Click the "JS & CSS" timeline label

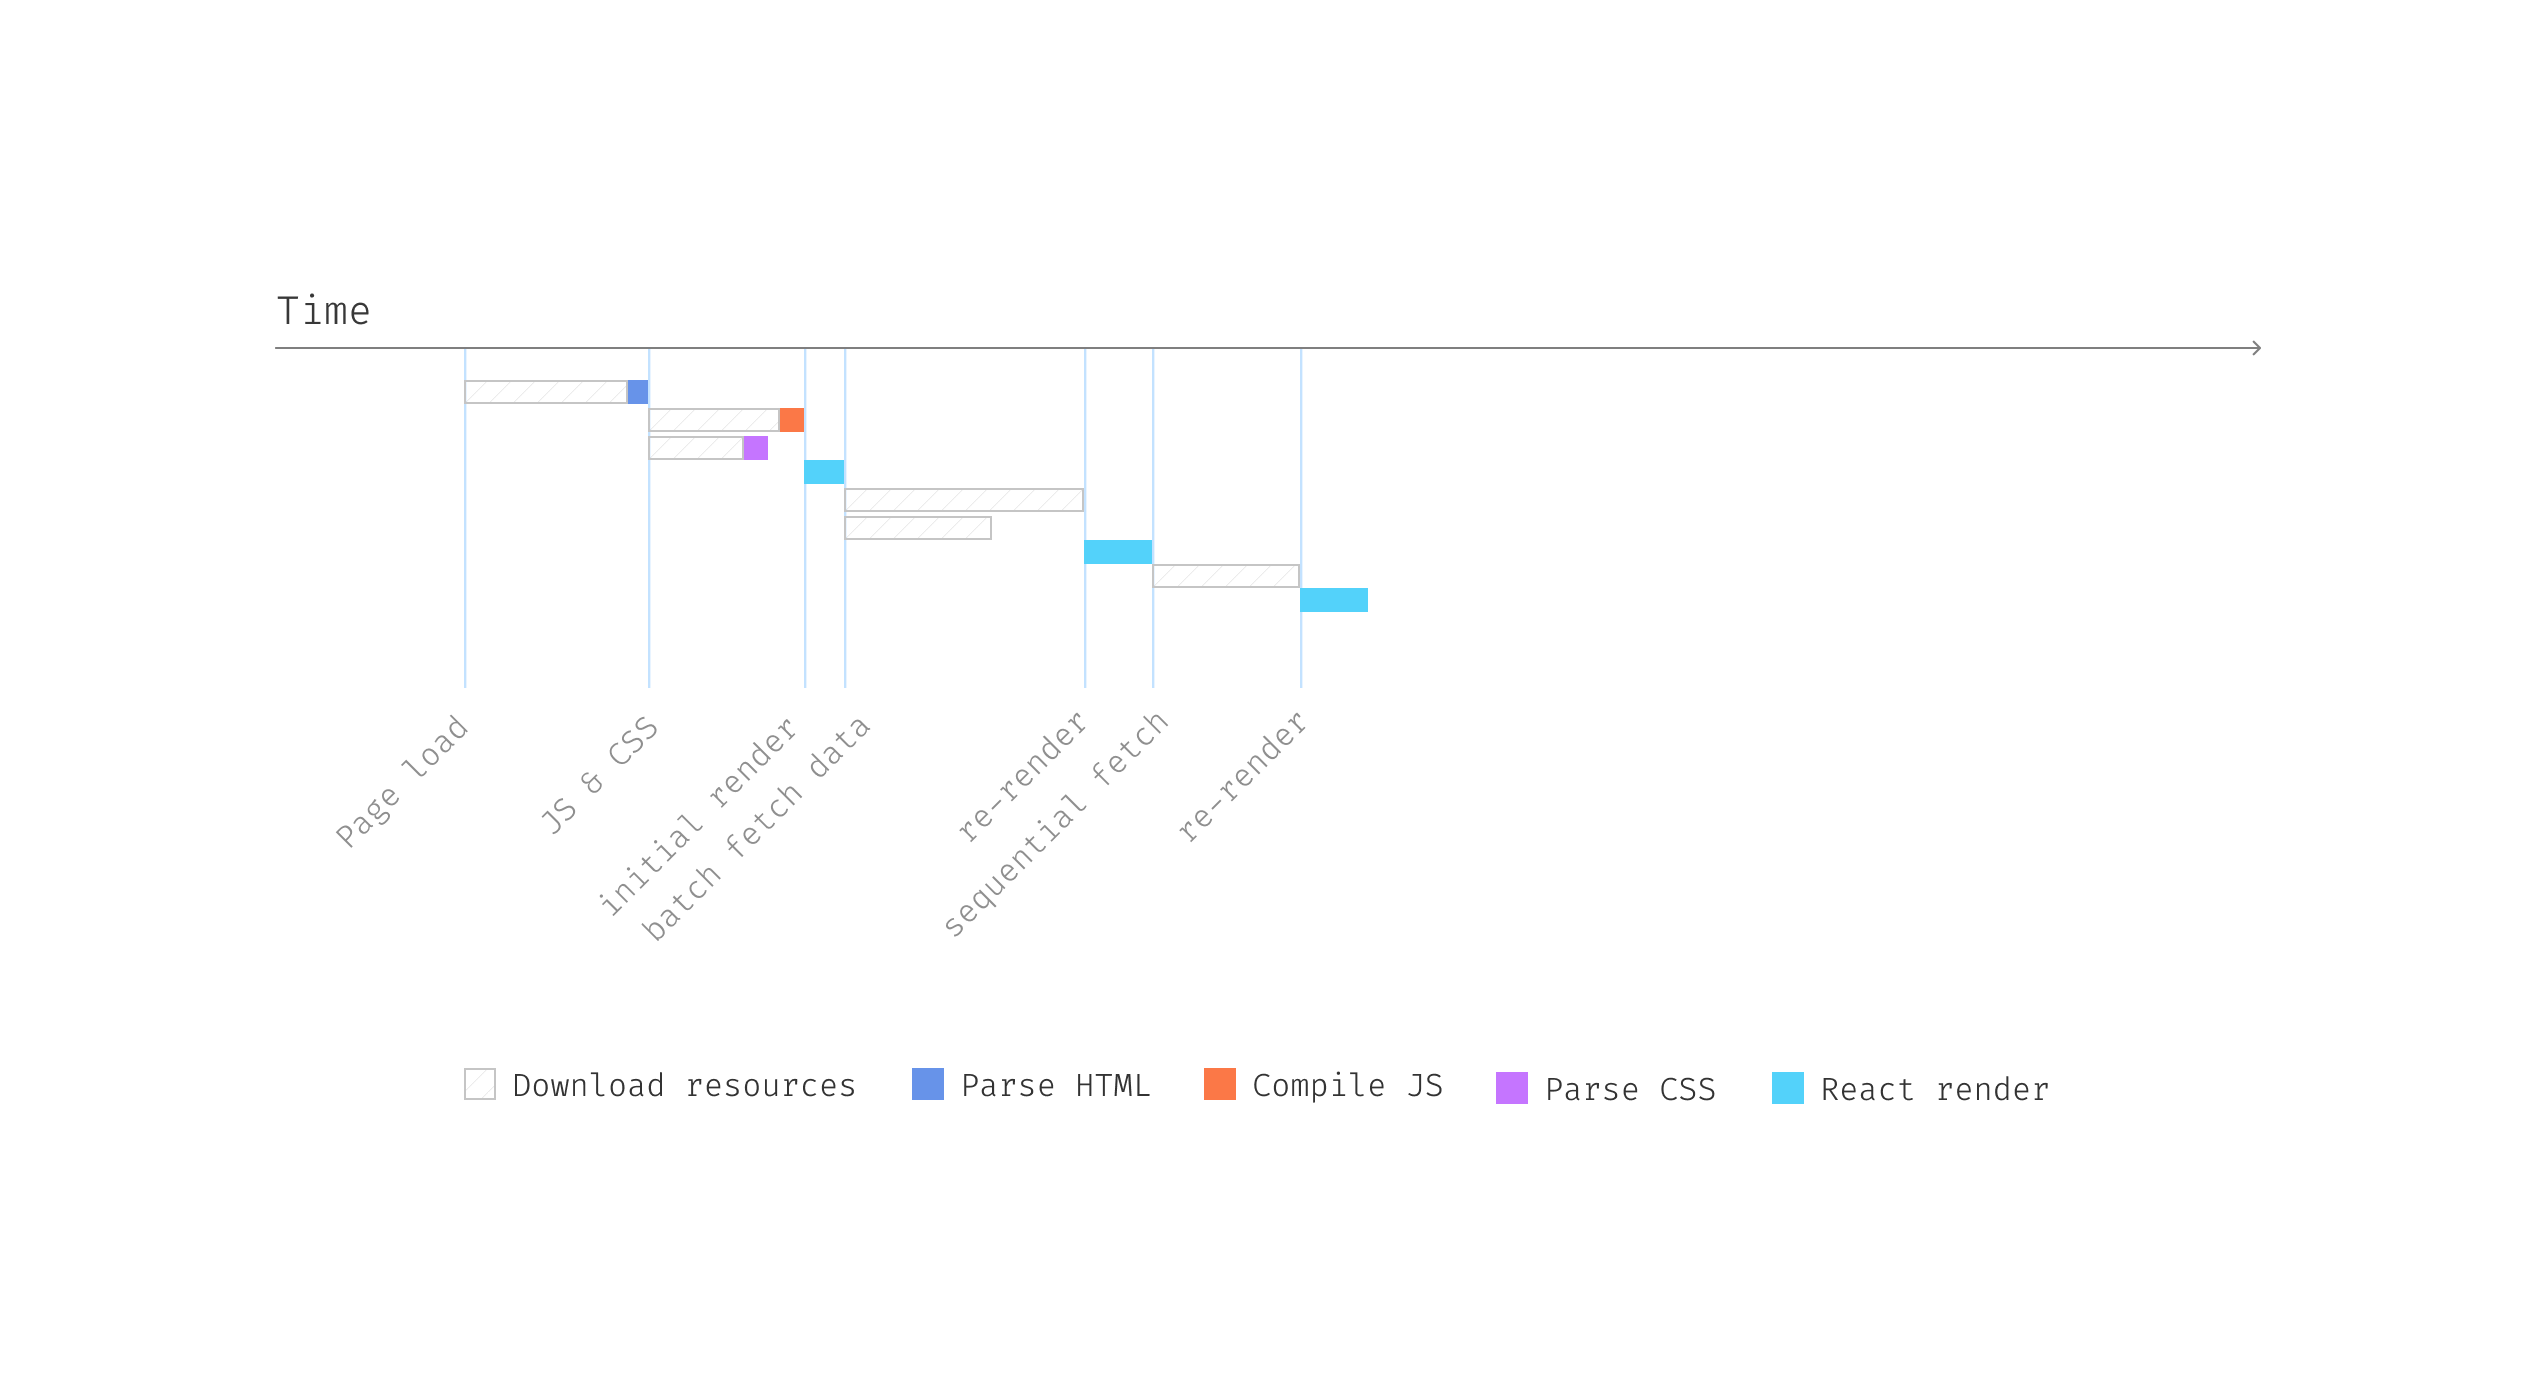600,776
